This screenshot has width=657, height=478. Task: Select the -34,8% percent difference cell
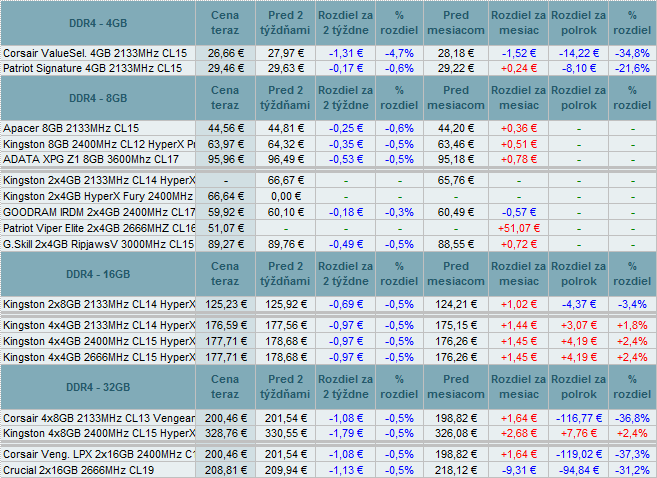632,53
